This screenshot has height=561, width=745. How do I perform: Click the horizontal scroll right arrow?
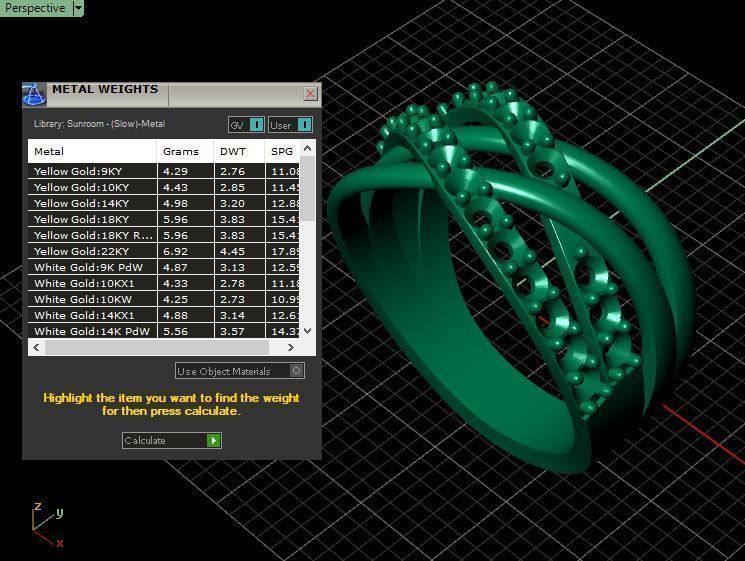(x=291, y=348)
